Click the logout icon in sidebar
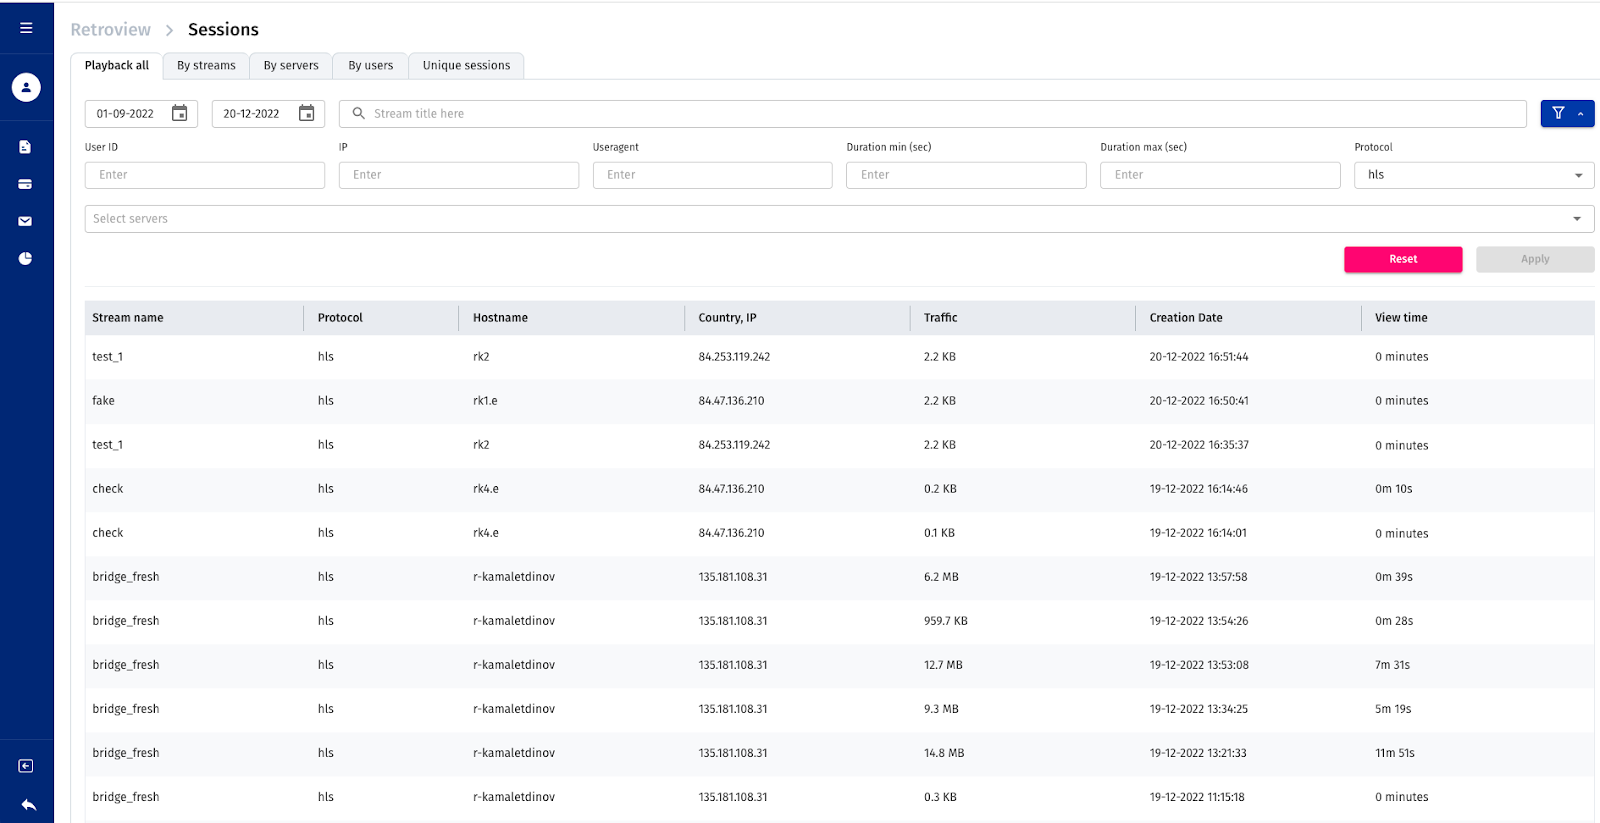 [x=26, y=766]
